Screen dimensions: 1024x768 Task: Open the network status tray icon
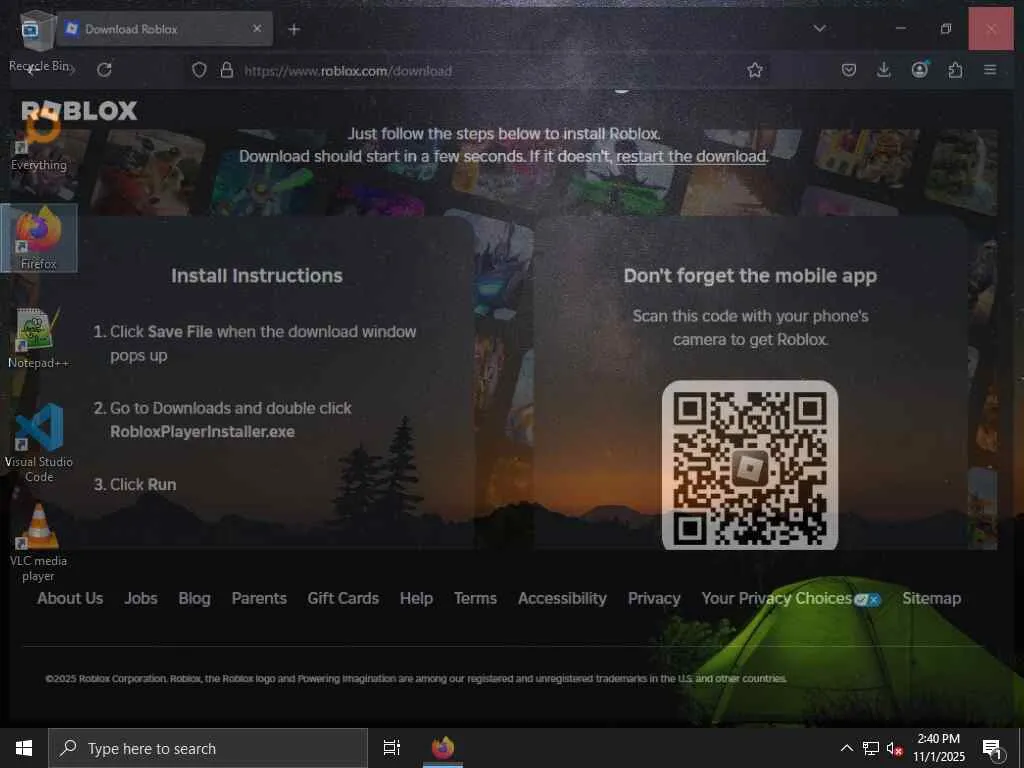871,748
